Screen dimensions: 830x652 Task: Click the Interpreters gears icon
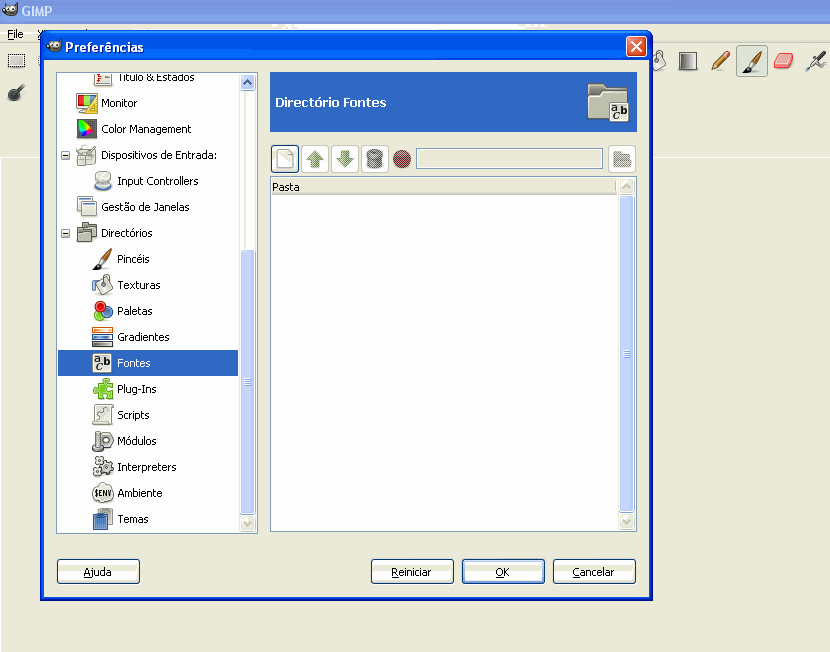pyautogui.click(x=103, y=467)
